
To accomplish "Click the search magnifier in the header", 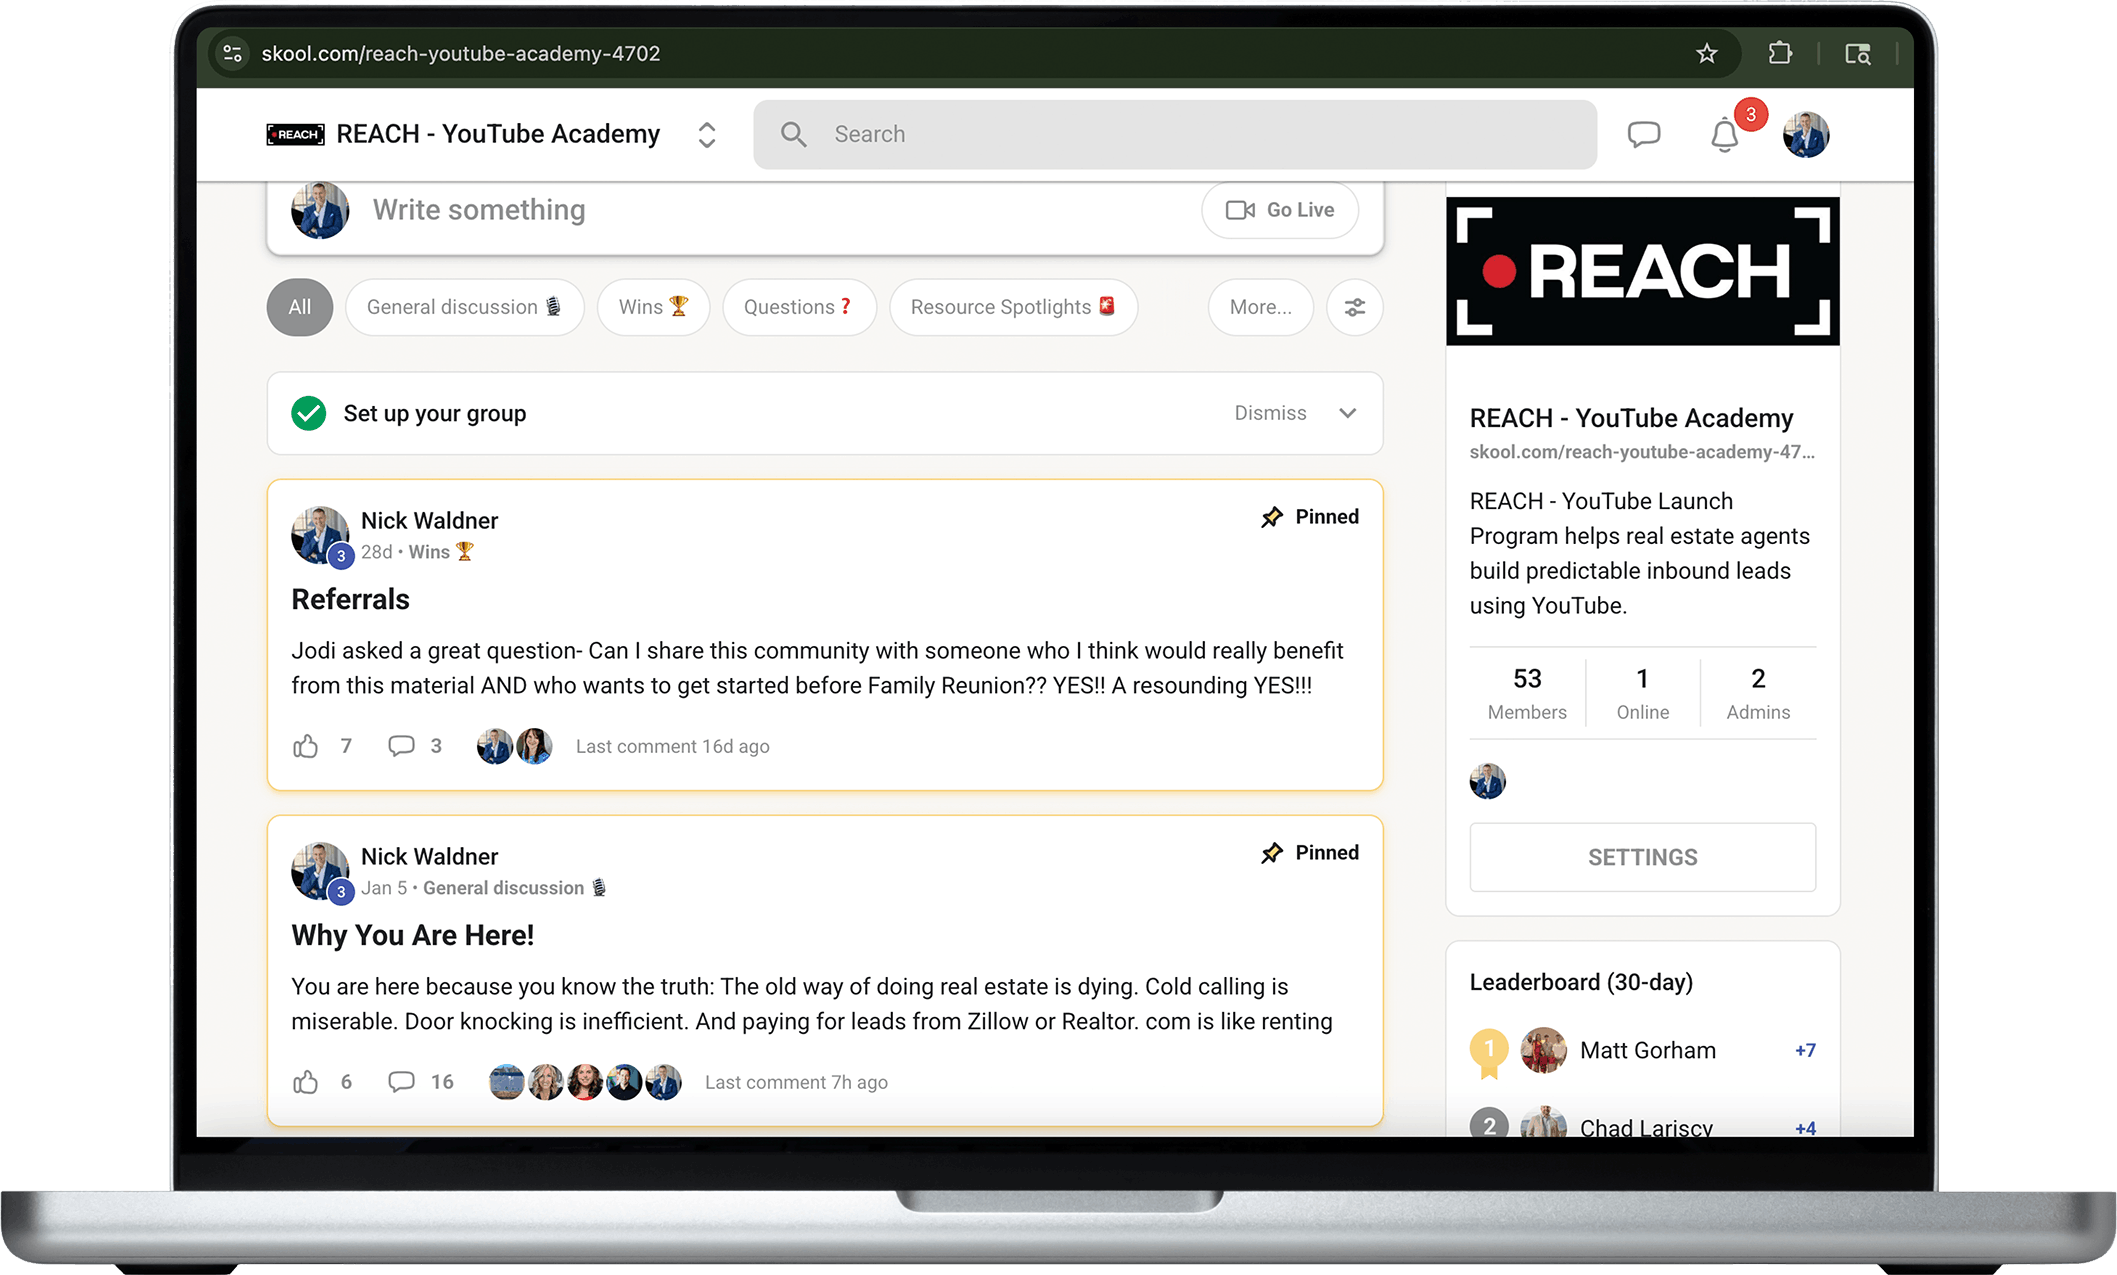I will 795,133.
